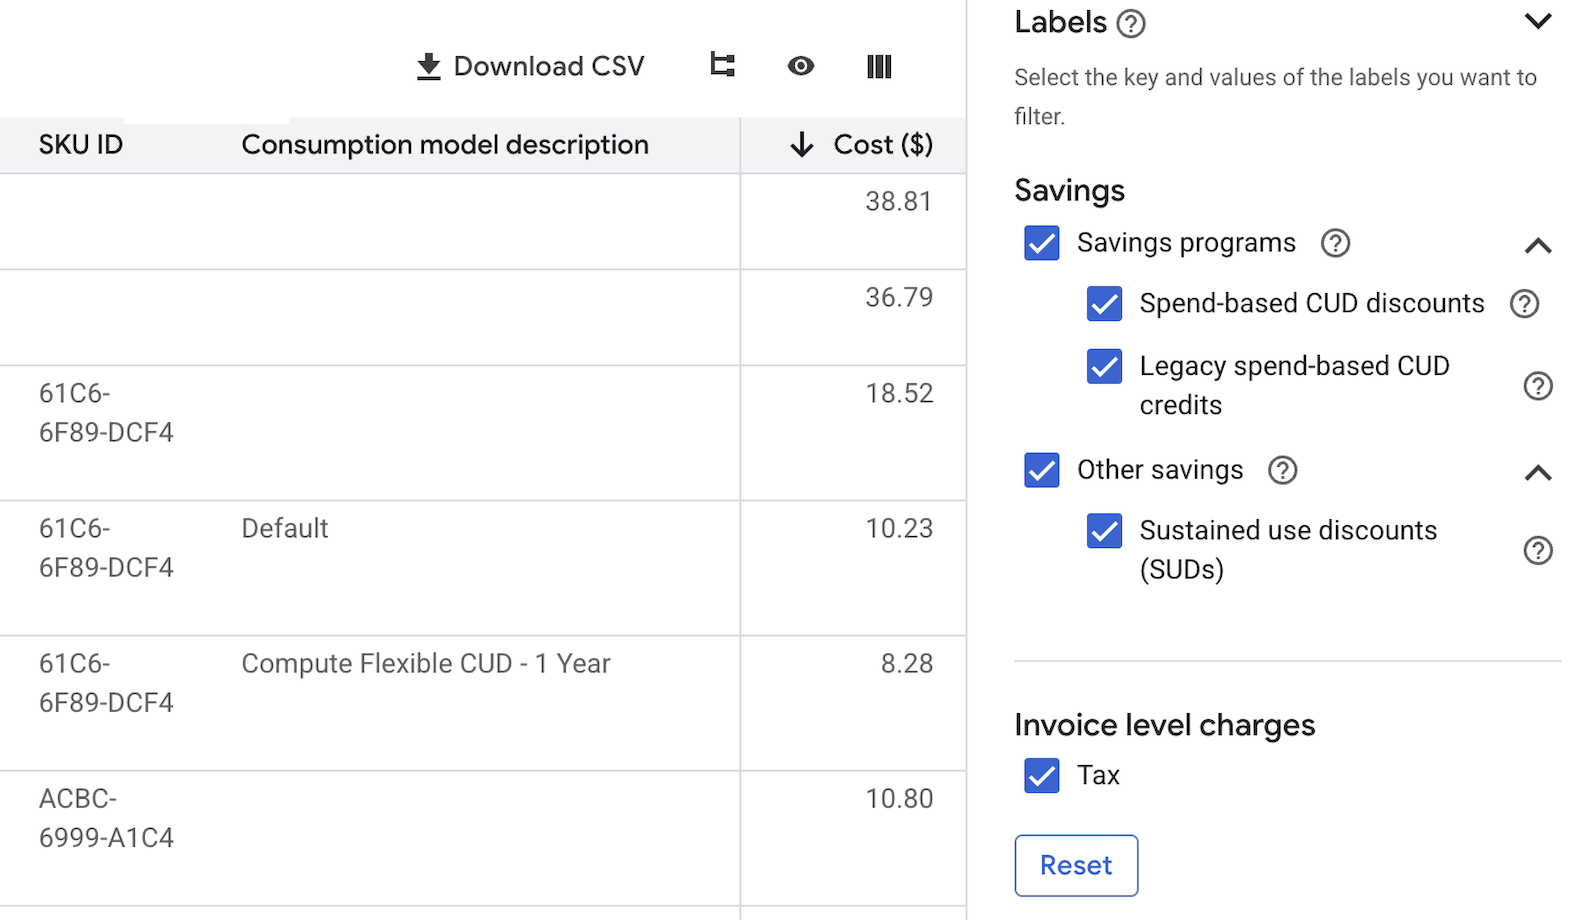1570x920 pixels.
Task: Click the eye visibility icon in toolbar
Action: [x=800, y=66]
